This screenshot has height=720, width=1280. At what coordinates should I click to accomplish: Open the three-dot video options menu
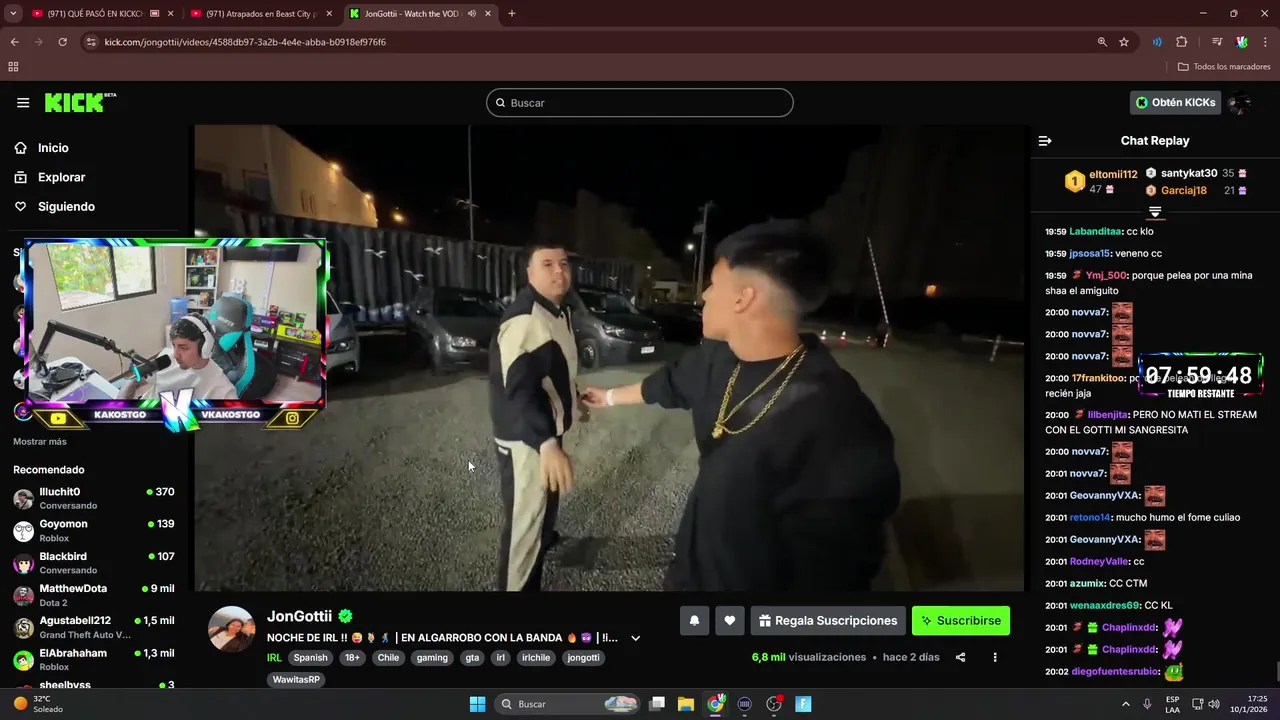tap(995, 657)
